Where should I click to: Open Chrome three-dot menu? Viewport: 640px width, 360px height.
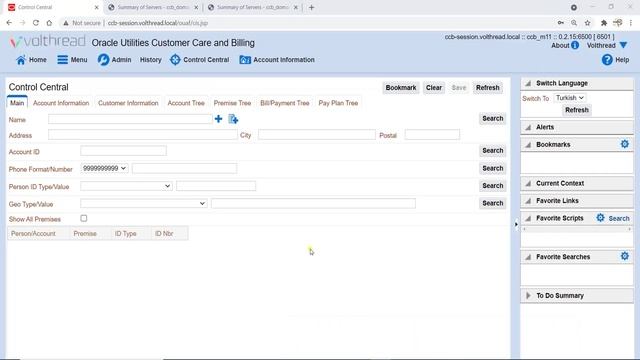631,23
